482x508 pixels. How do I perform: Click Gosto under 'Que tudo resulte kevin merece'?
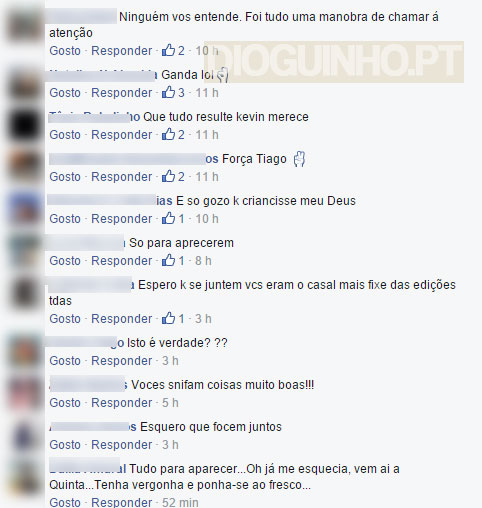coord(65,135)
